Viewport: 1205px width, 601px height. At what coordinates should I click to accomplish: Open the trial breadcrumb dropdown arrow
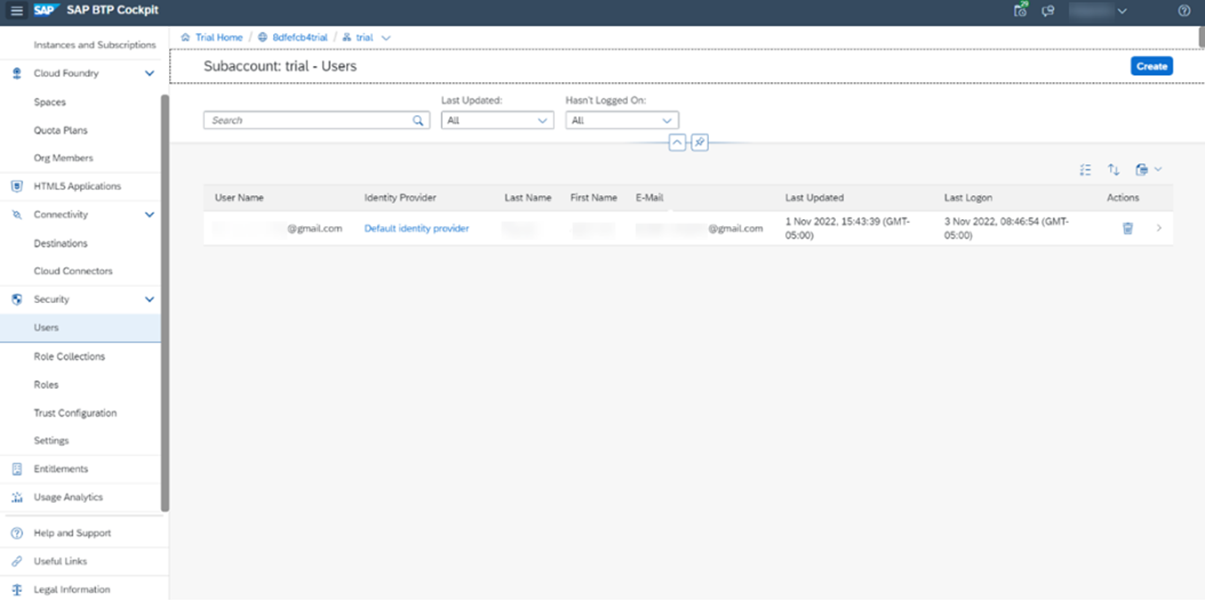(386, 38)
